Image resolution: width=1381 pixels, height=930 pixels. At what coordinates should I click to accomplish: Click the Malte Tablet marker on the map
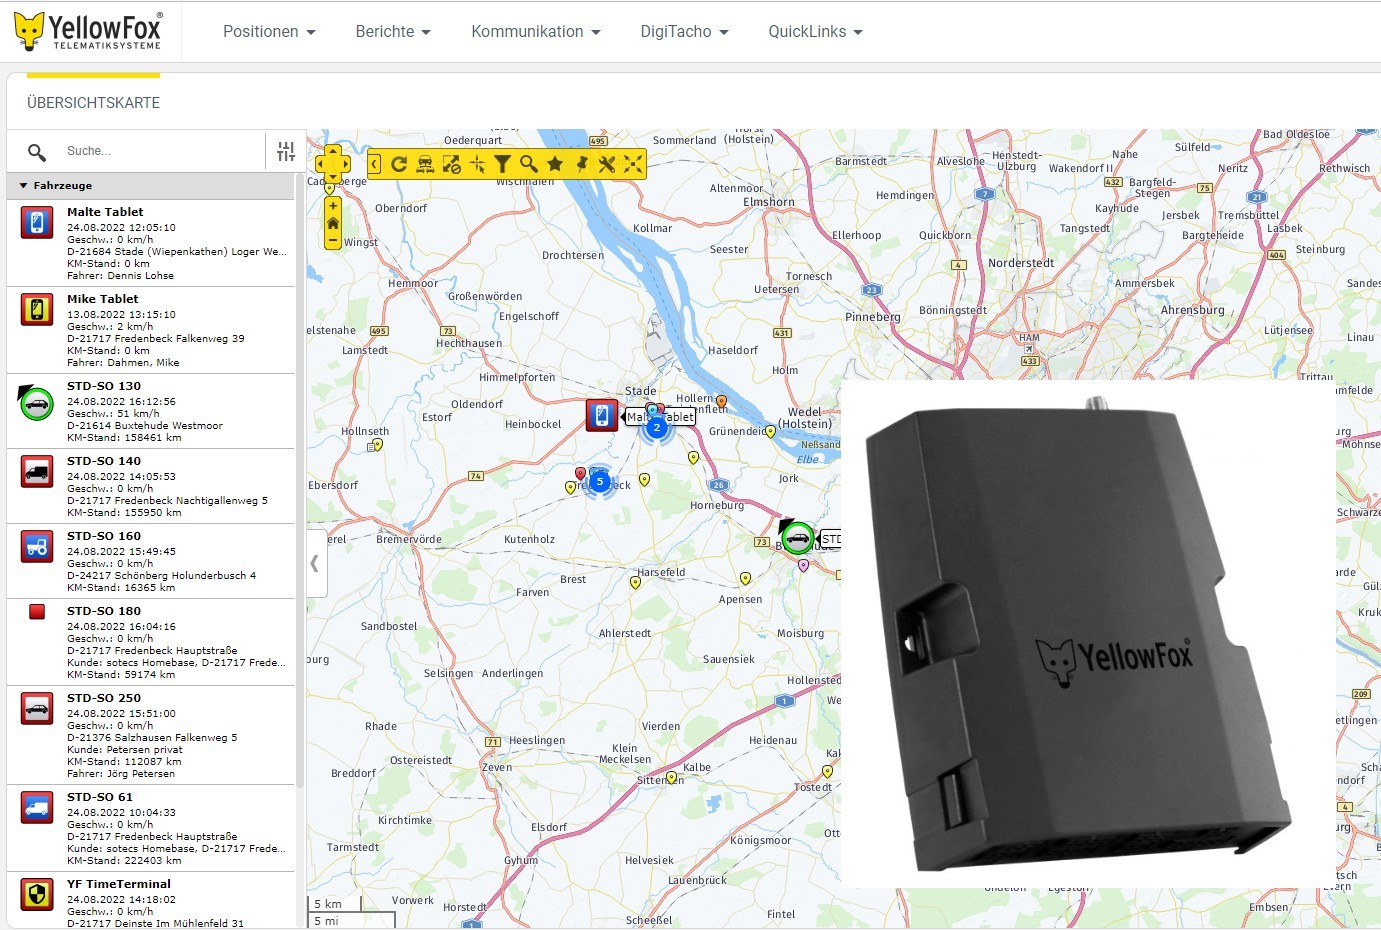click(602, 415)
